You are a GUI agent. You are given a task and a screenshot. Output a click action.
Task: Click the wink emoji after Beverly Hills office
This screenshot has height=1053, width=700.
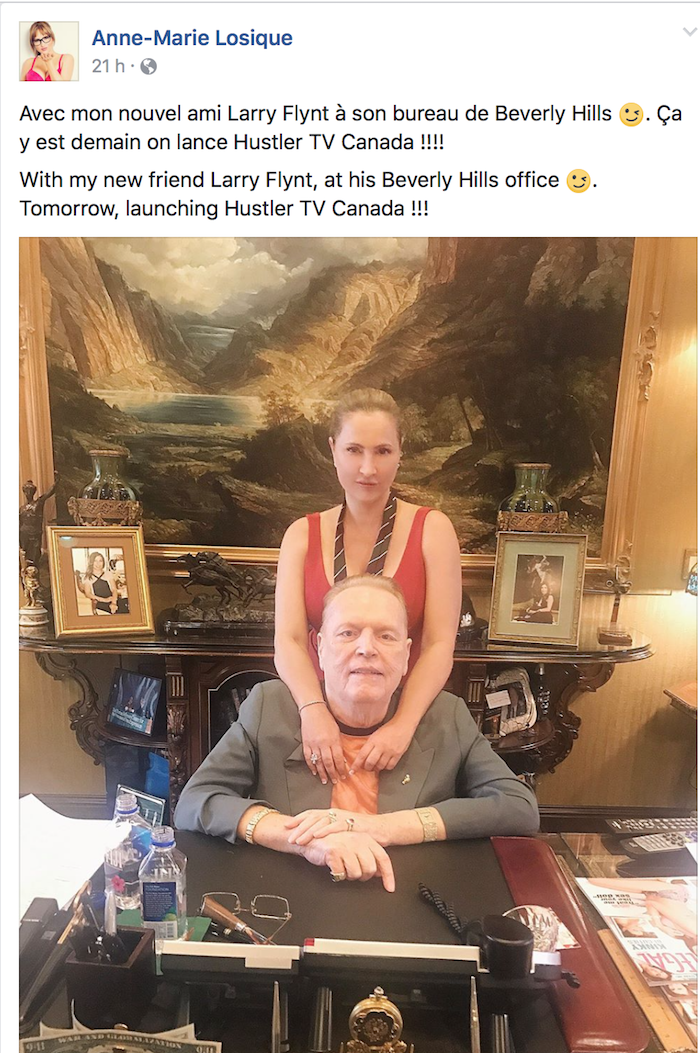(578, 181)
